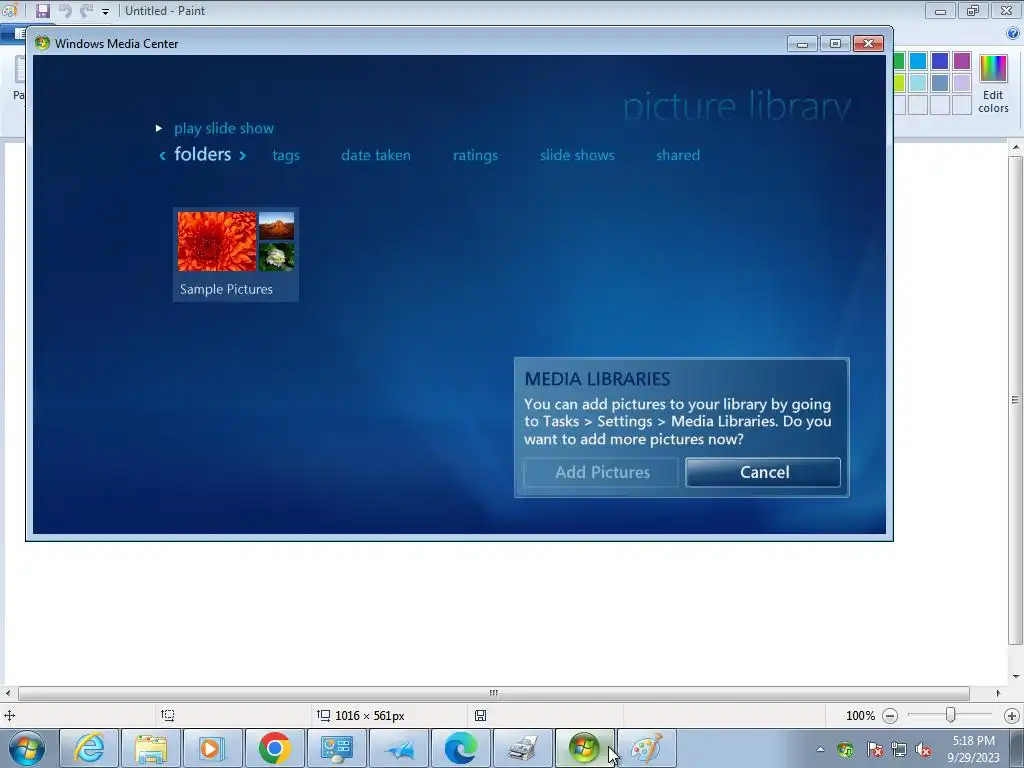
Task: Launch Google Chrome from the taskbar
Action: coord(274,748)
